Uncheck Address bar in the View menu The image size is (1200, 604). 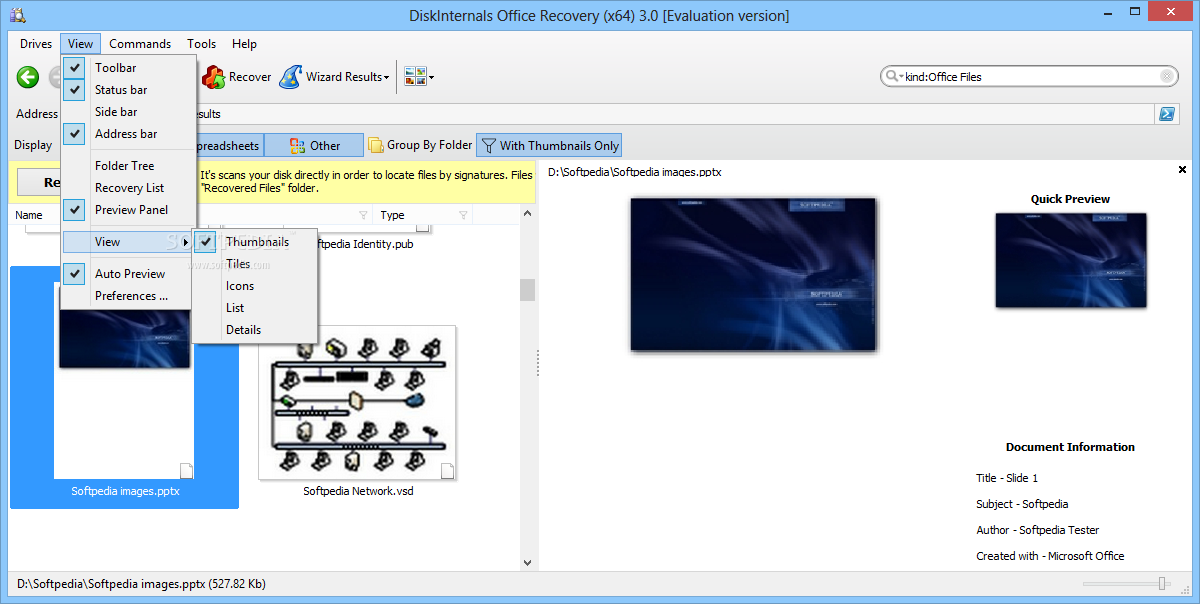pos(129,134)
